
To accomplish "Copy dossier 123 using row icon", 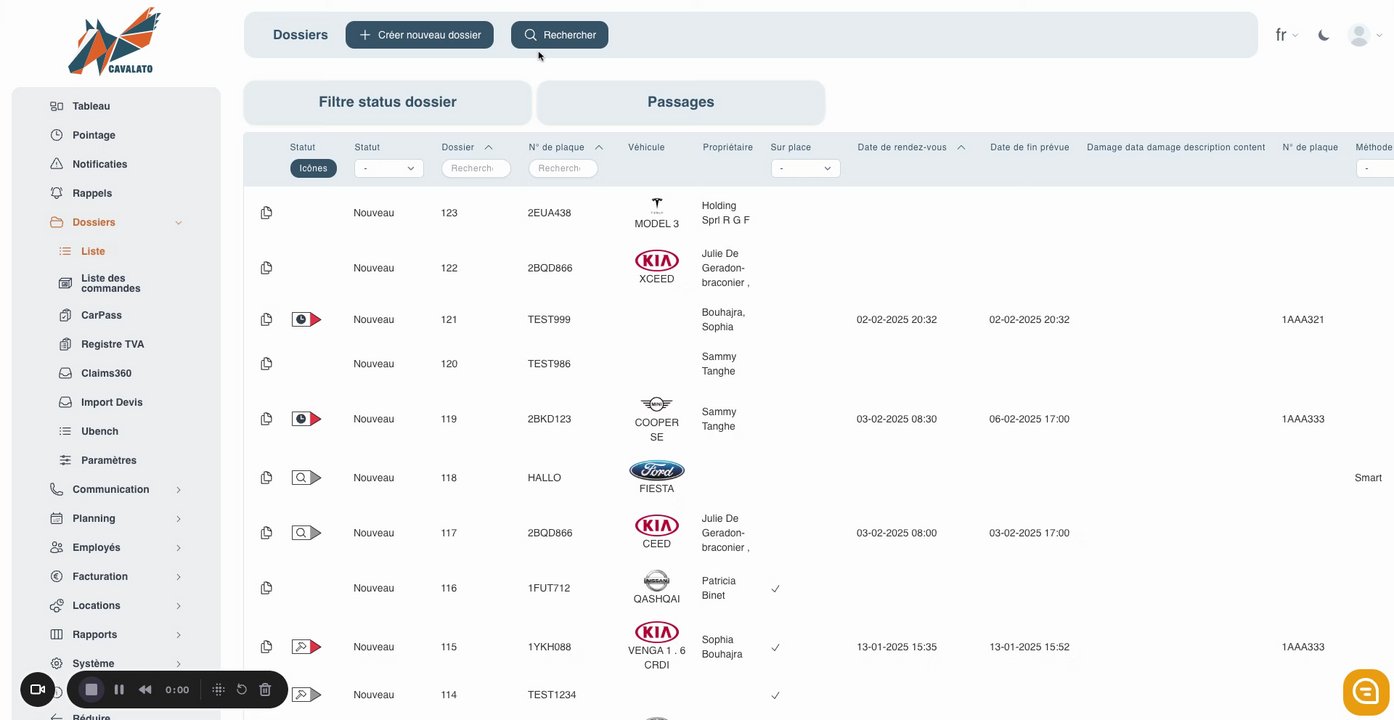I will [x=266, y=213].
